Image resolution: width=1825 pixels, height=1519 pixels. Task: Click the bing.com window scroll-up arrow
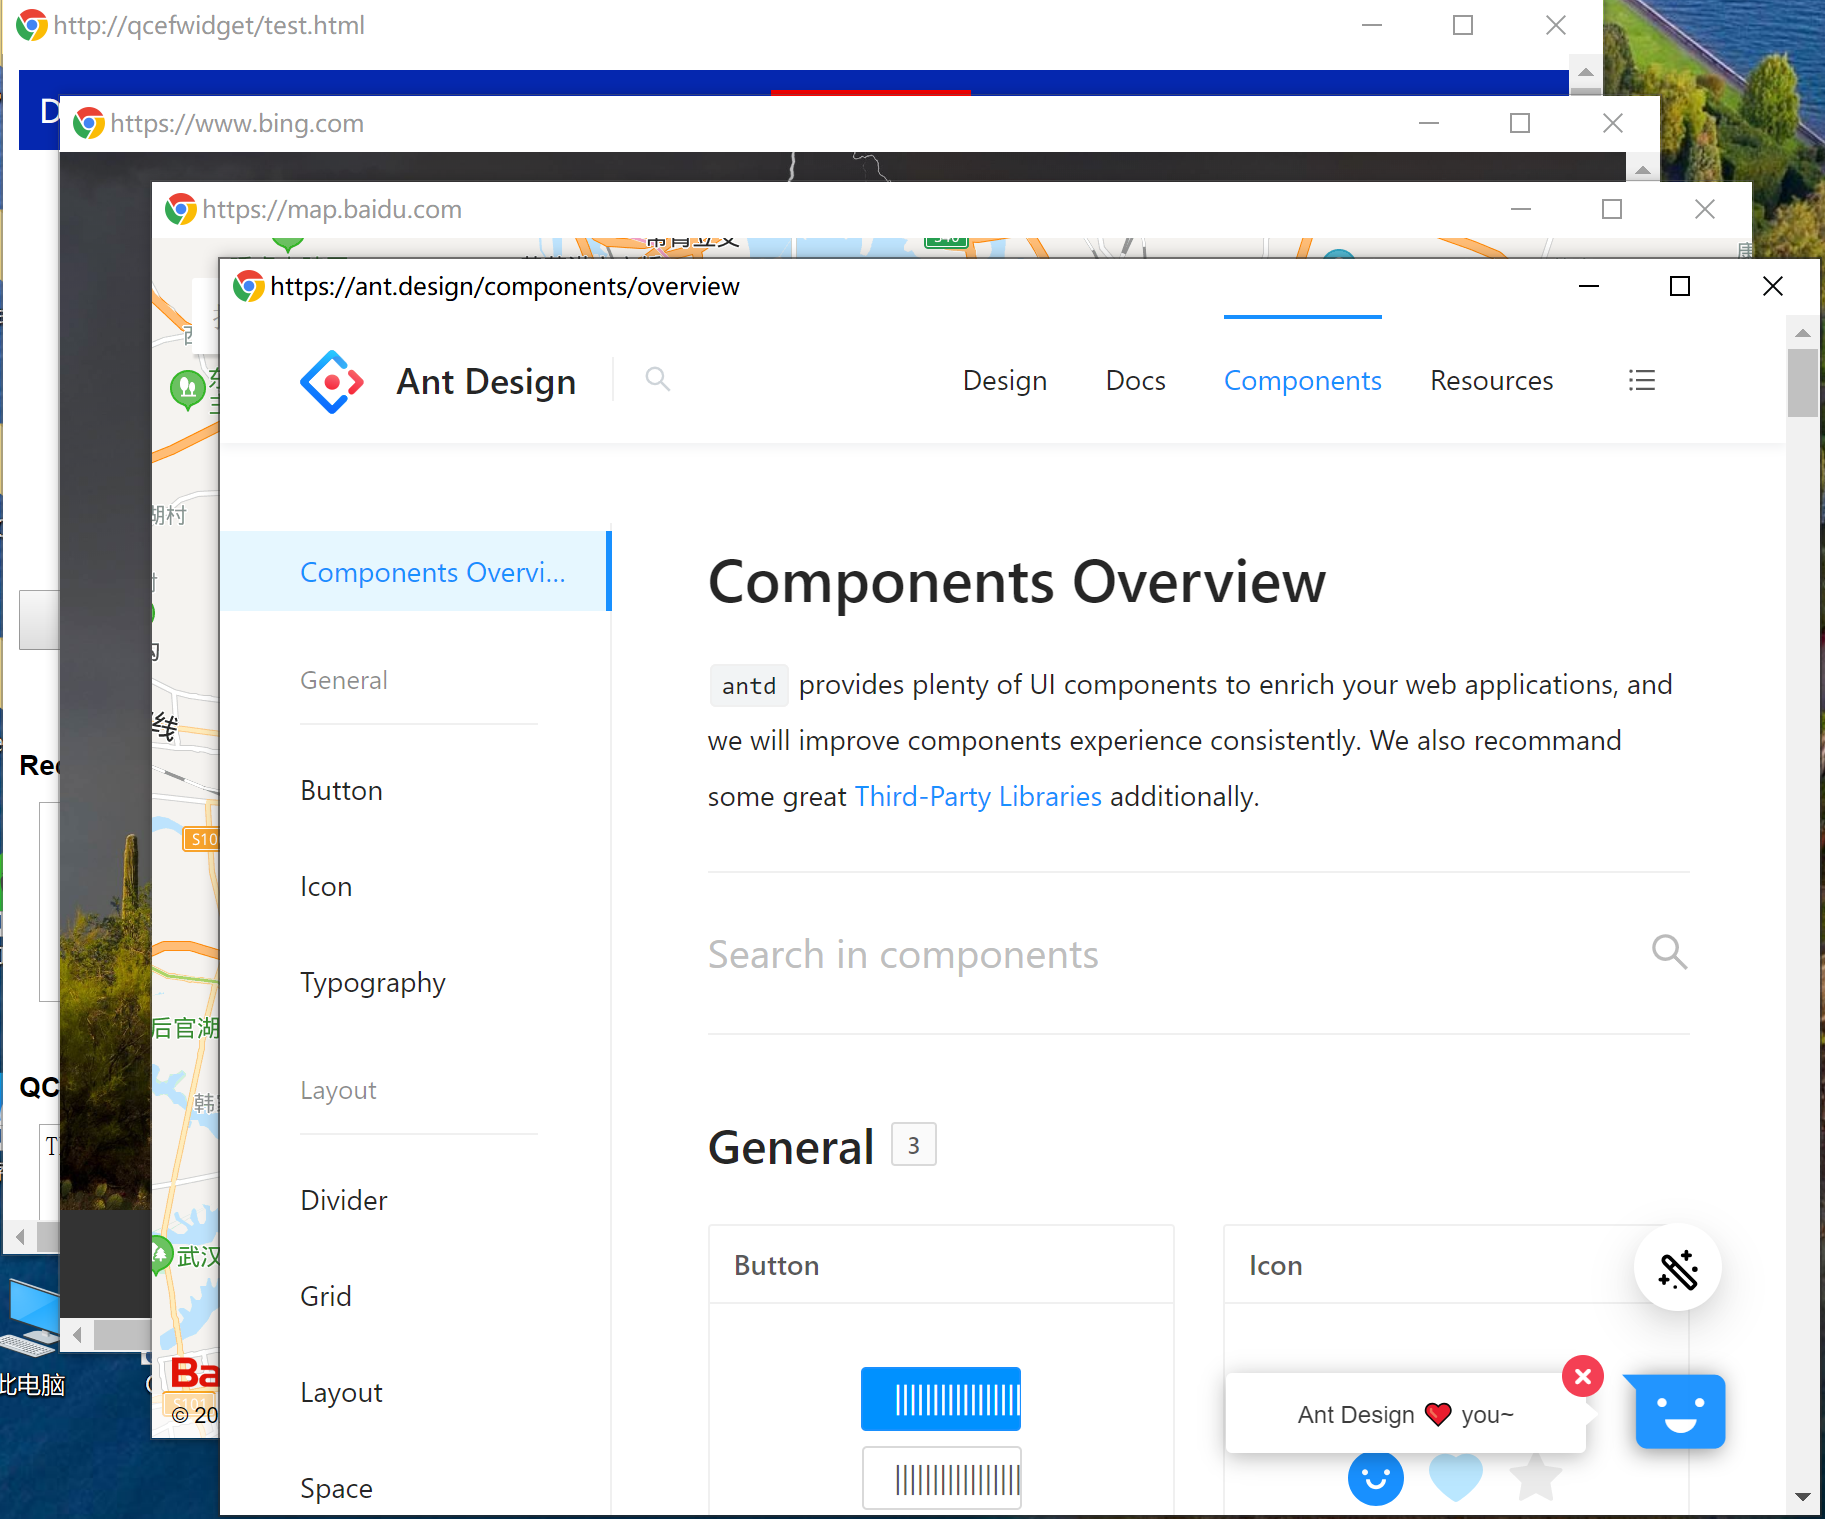[x=1643, y=171]
